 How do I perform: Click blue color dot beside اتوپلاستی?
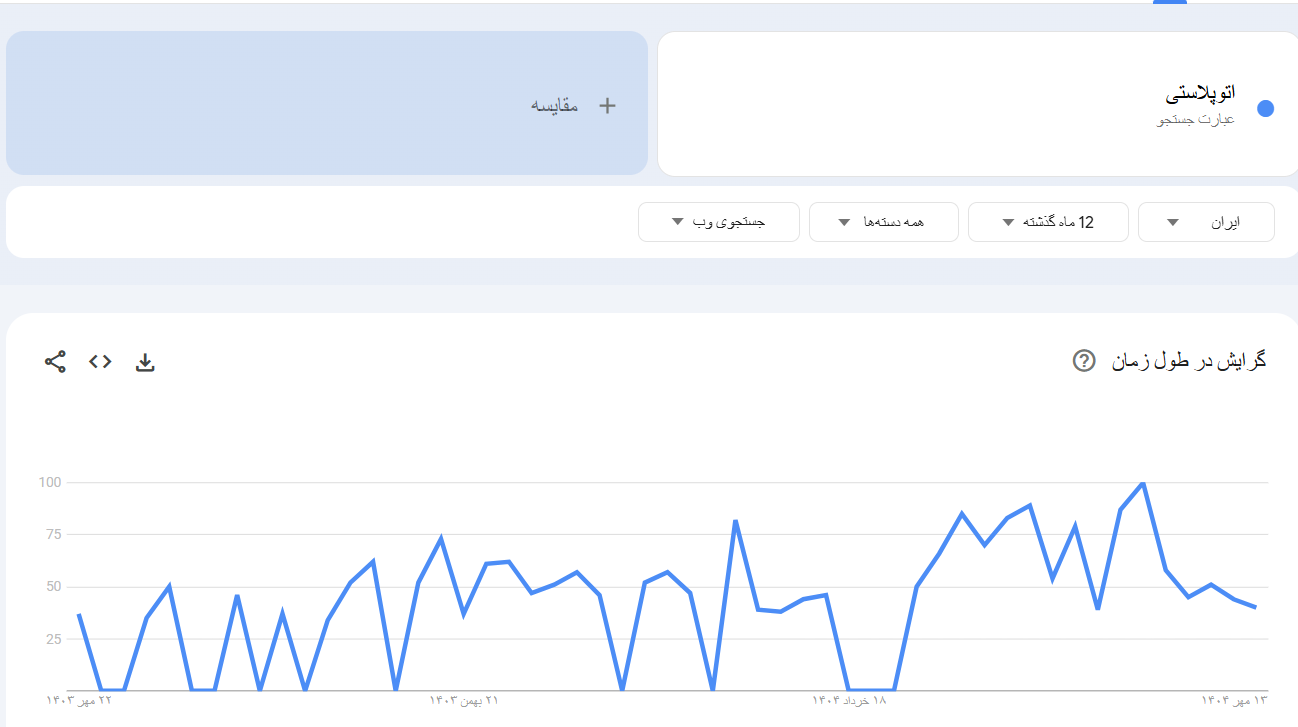tap(1265, 109)
